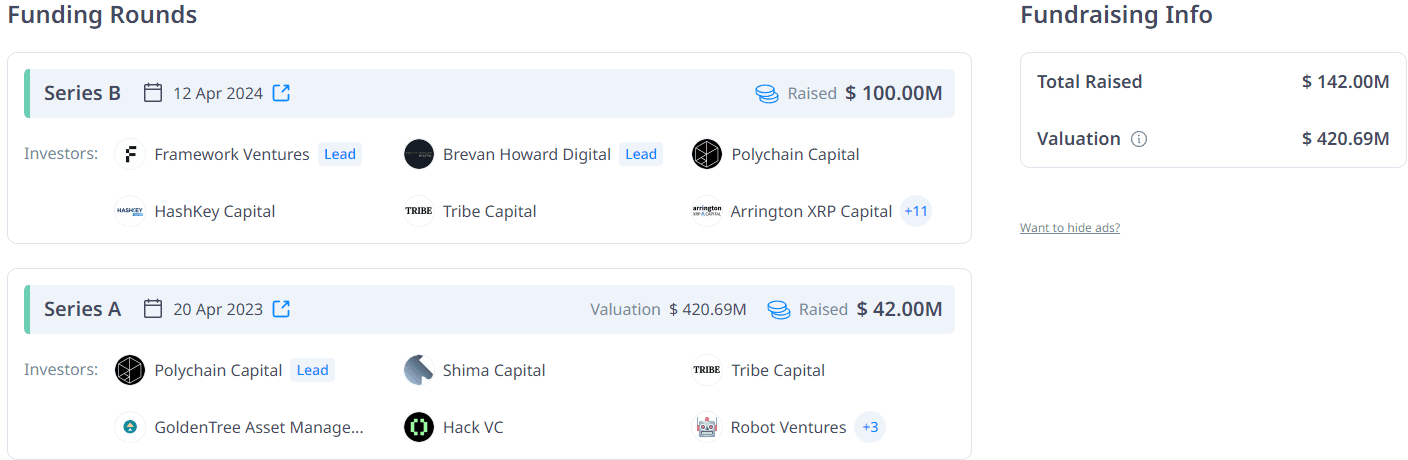Click the Series A raised coins icon

[x=779, y=309]
